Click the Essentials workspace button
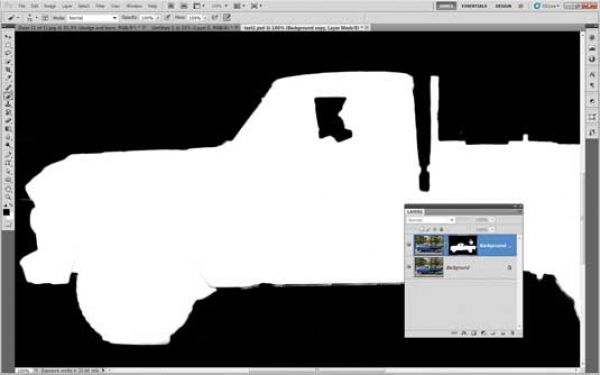This screenshot has width=600, height=375. tap(474, 6)
